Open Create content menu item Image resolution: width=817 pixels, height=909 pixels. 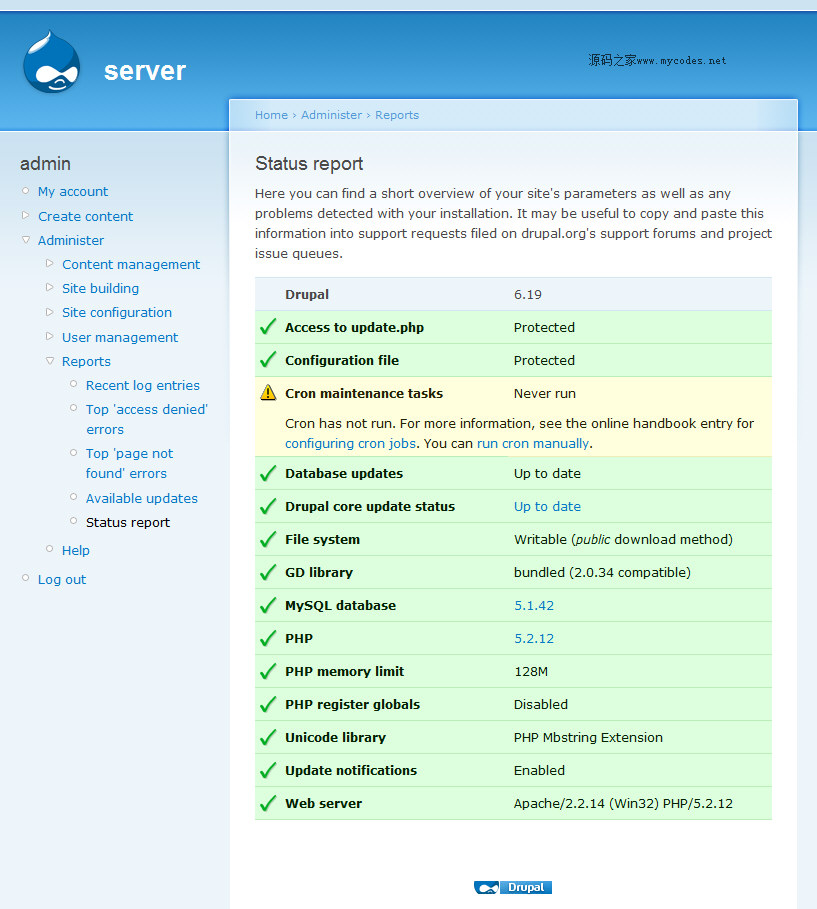coord(85,216)
